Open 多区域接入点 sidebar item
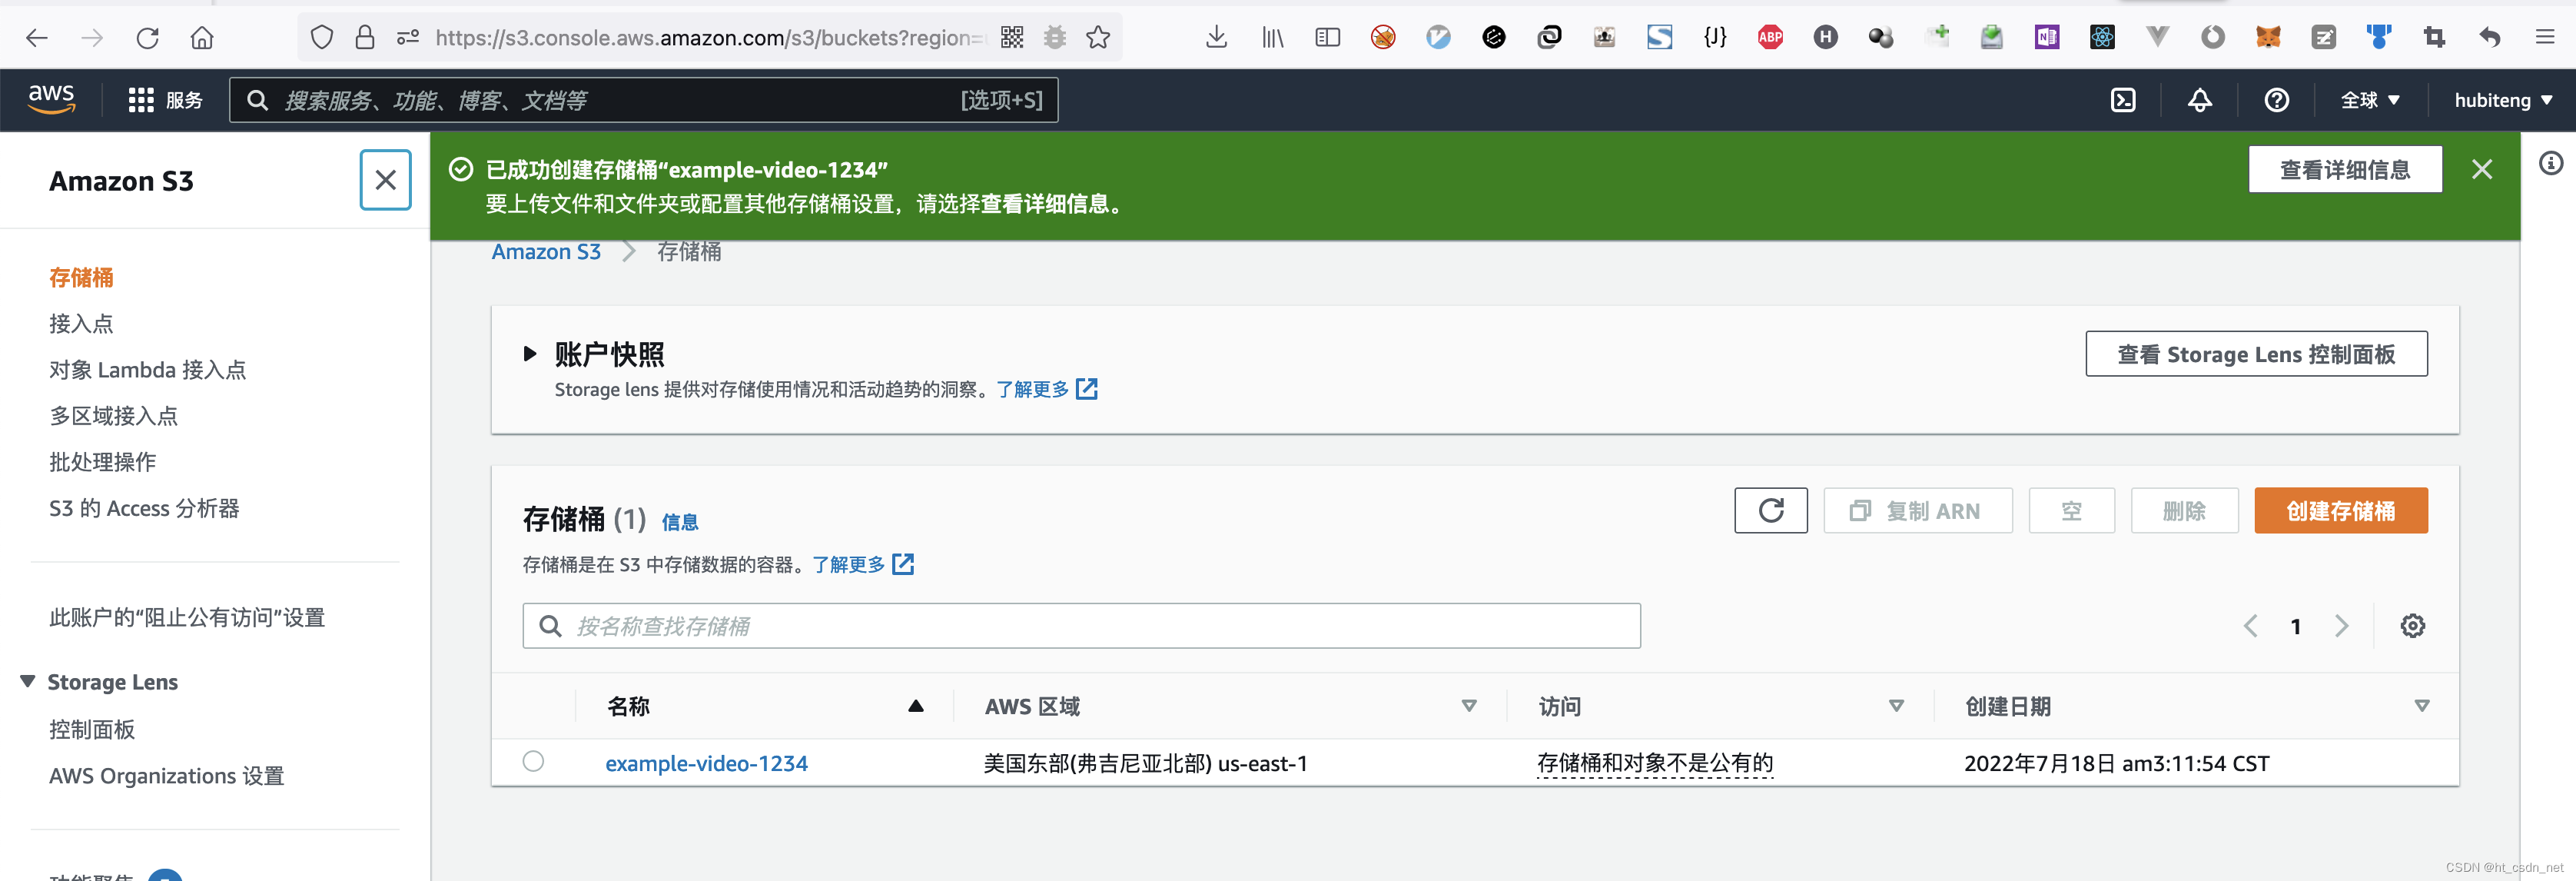The image size is (2576, 881). [x=113, y=415]
